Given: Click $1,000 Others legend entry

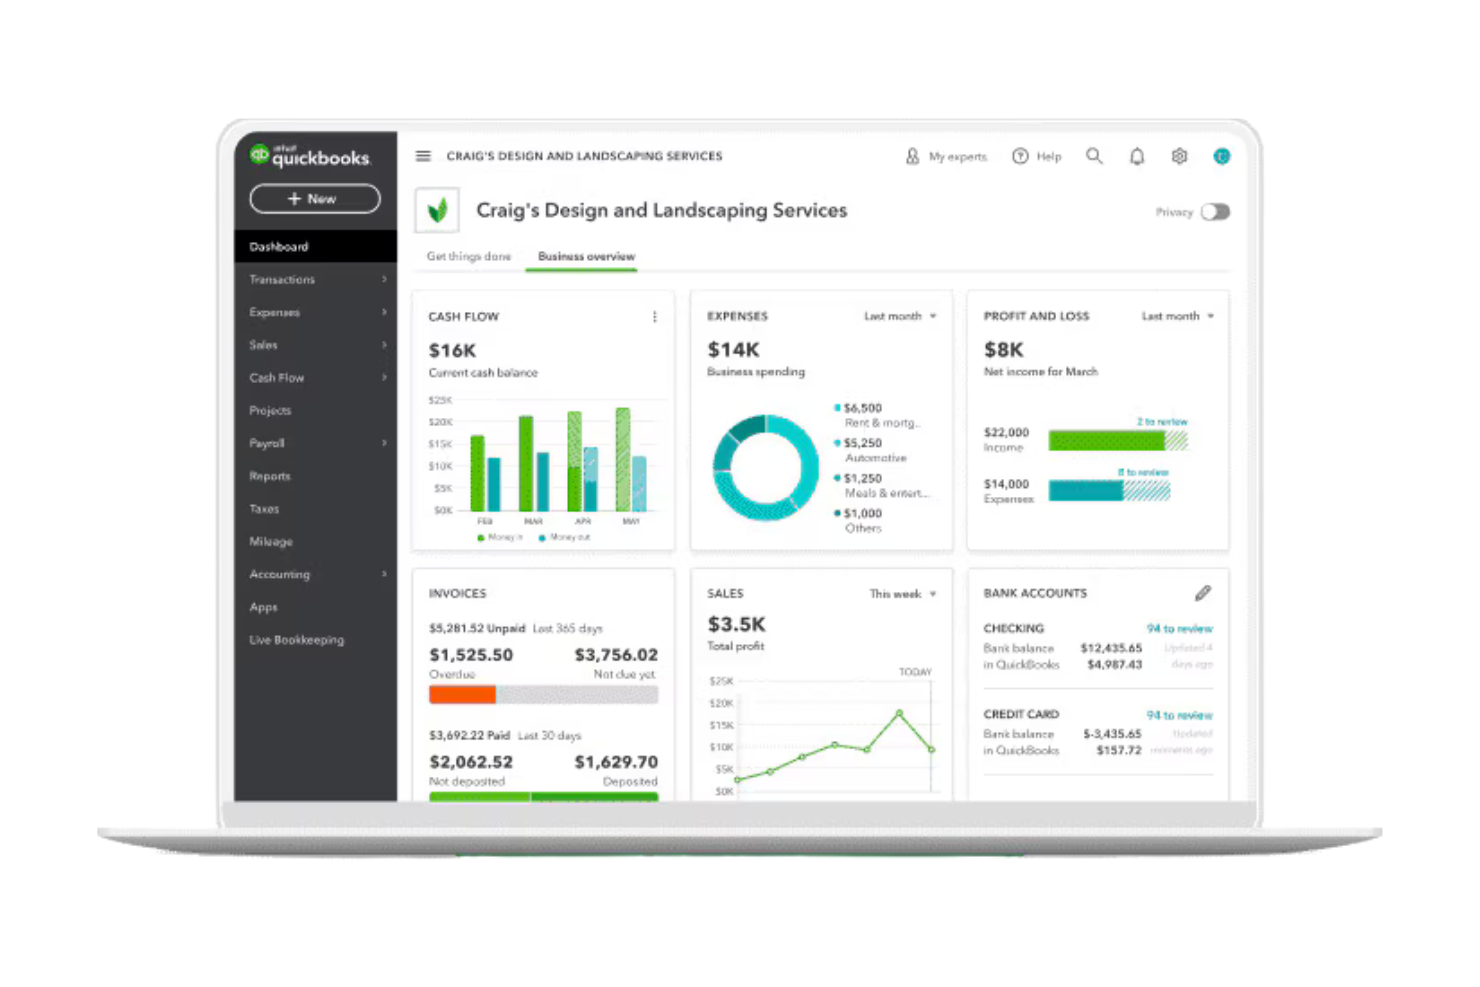Looking at the screenshot, I should click(859, 521).
